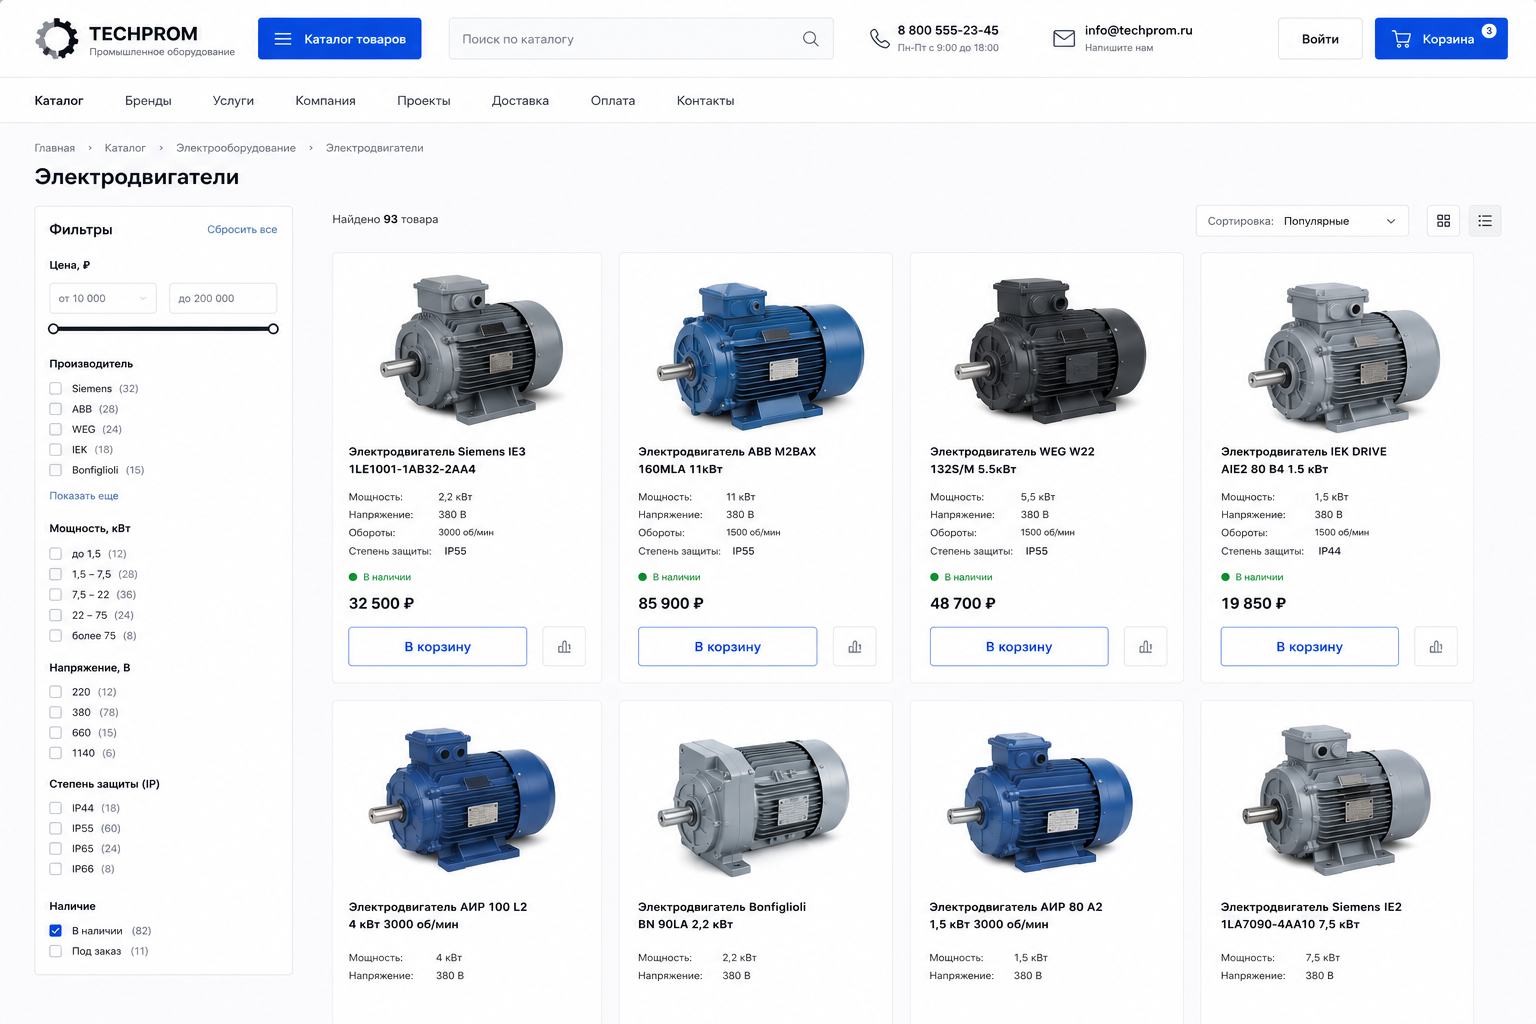Check the IP65 protection filter
Image resolution: width=1536 pixels, height=1024 pixels.
[56, 849]
